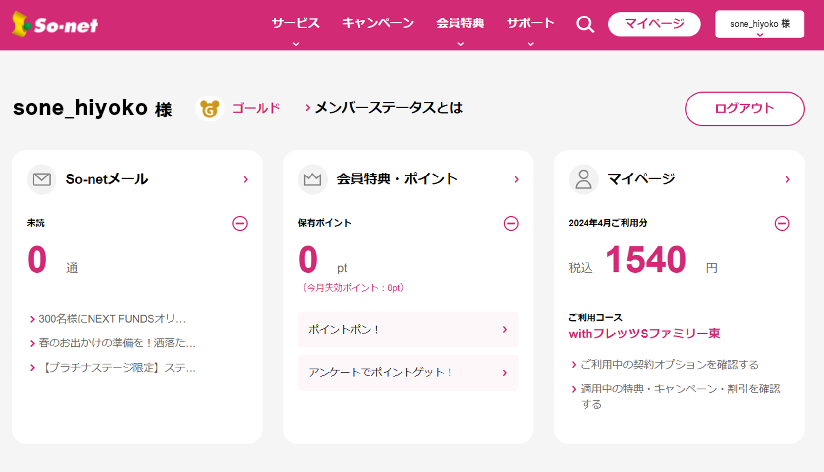Viewport: 824px width, 472px height.
Task: Click the ログアウト button
Action: [744, 109]
